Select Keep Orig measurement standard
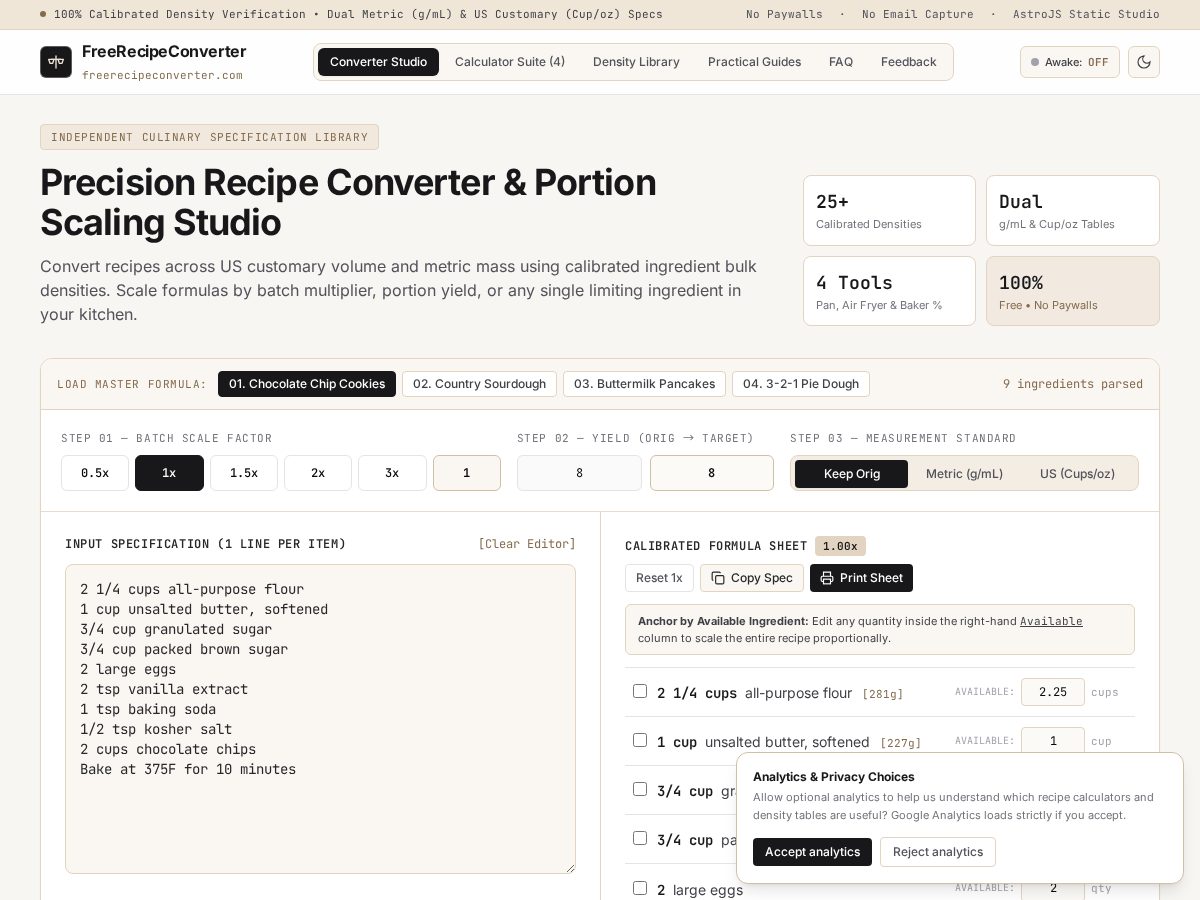 [852, 473]
